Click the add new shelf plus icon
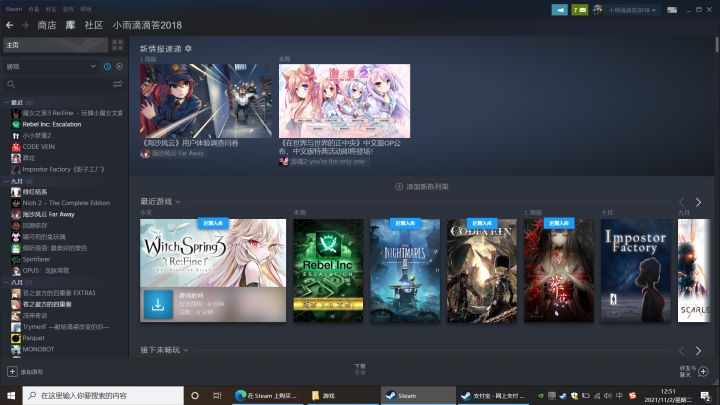Viewport: 720px width, 405px height. pyautogui.click(x=399, y=186)
